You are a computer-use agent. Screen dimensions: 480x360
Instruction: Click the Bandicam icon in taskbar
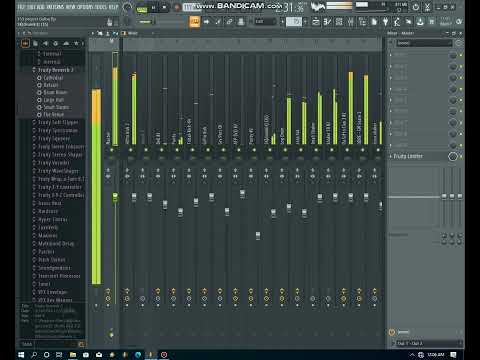(x=164, y=355)
